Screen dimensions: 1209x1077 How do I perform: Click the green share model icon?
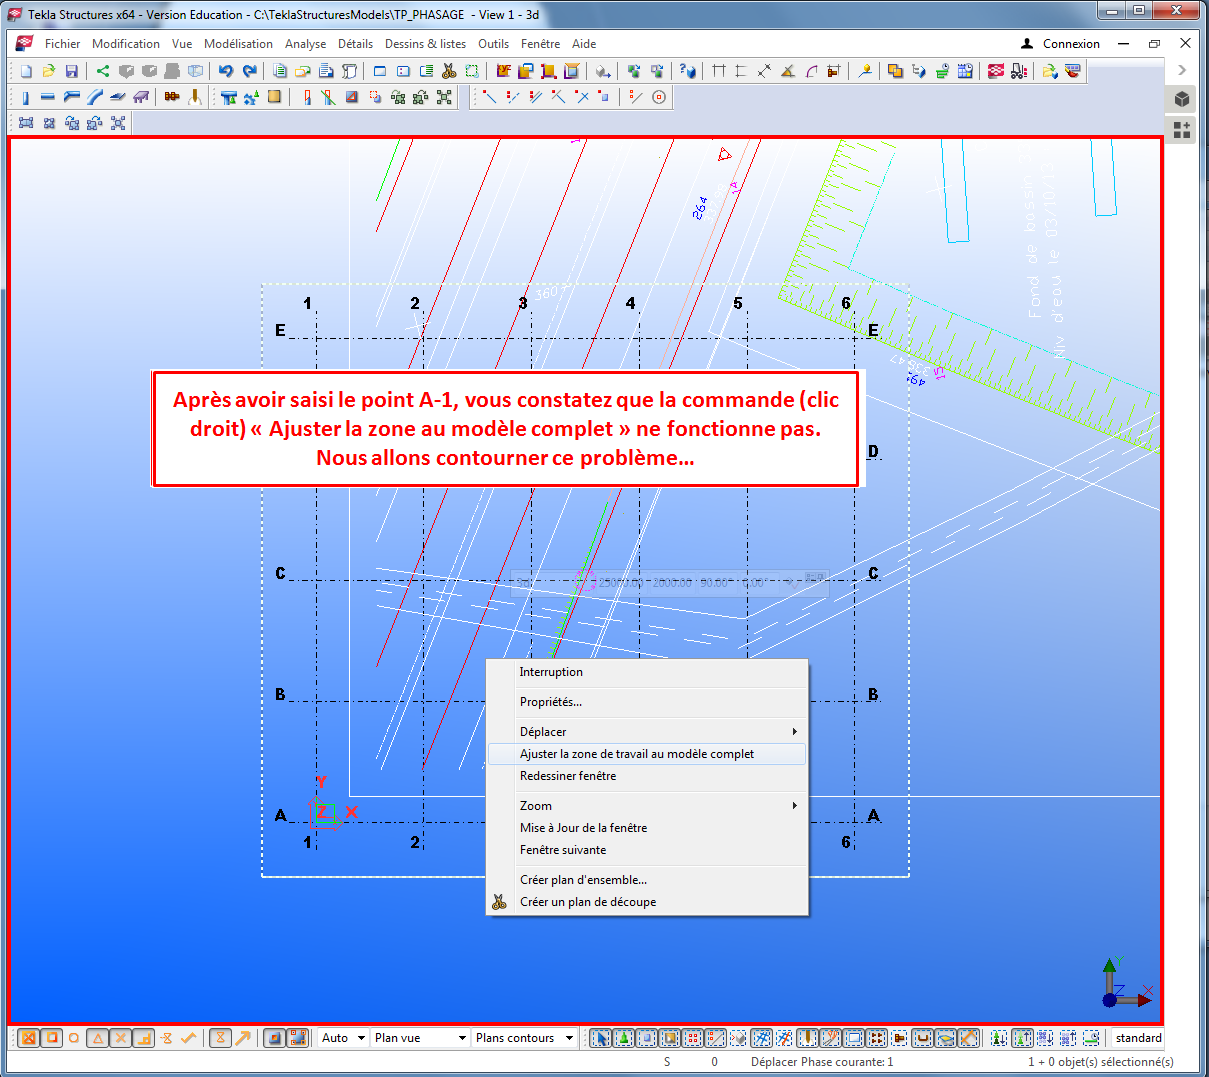pos(102,71)
